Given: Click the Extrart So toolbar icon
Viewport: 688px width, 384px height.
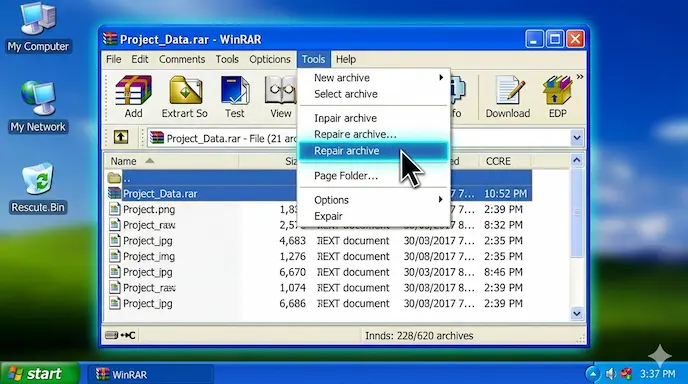Looking at the screenshot, I should coord(185,90).
